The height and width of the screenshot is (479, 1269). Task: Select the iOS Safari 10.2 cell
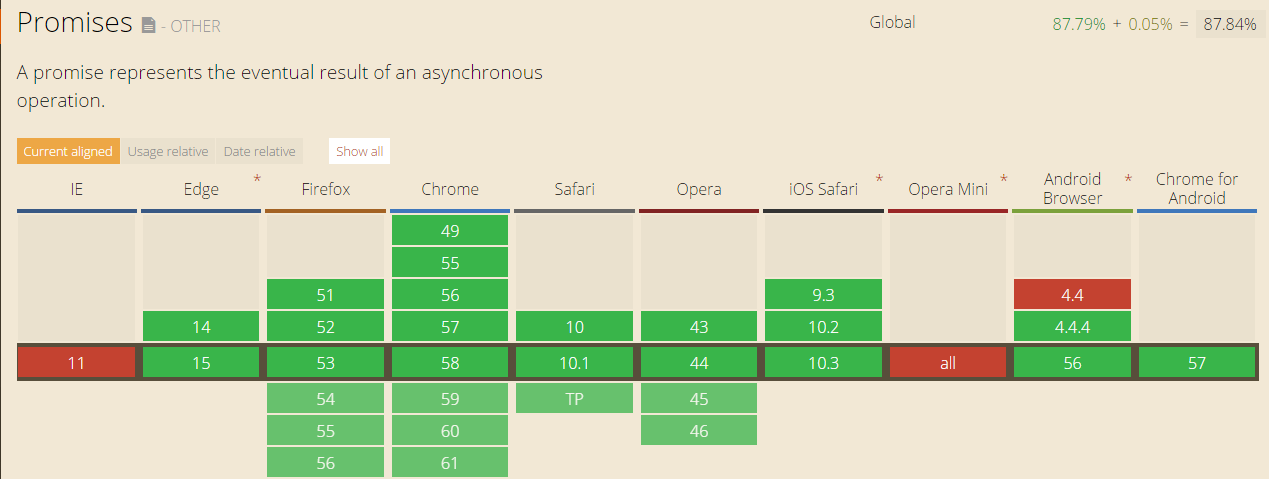coord(823,326)
